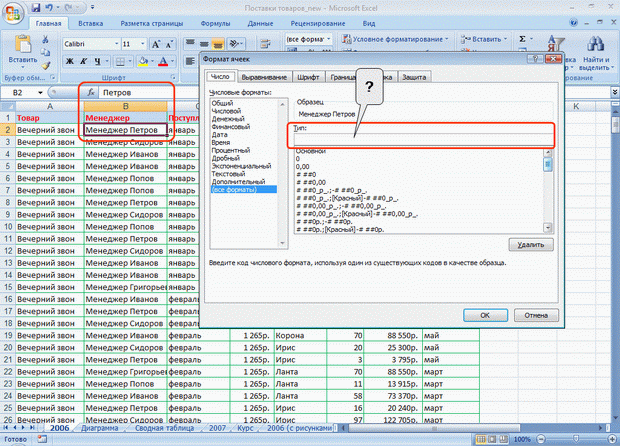Switch to the Формулы ribbon tab
This screenshot has height=446, width=620.
(215, 23)
